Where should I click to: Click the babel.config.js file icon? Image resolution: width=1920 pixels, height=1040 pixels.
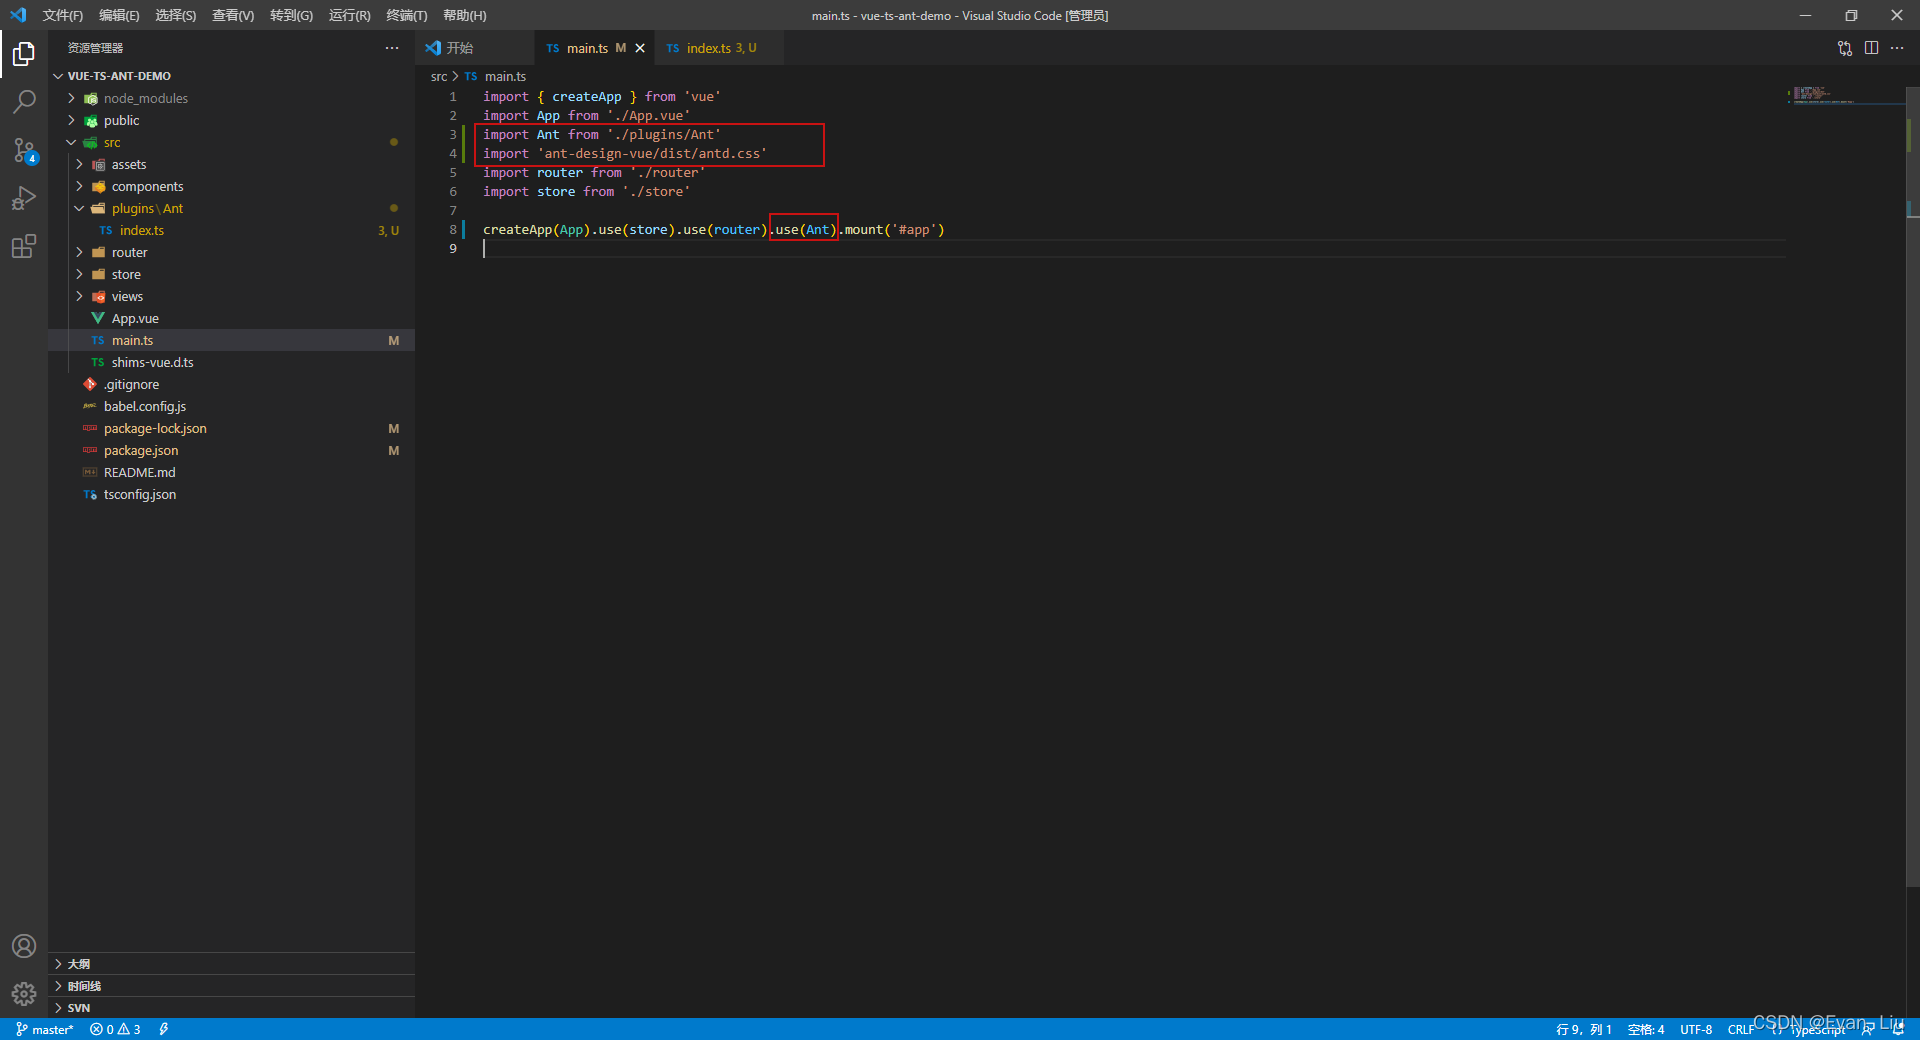coord(90,406)
